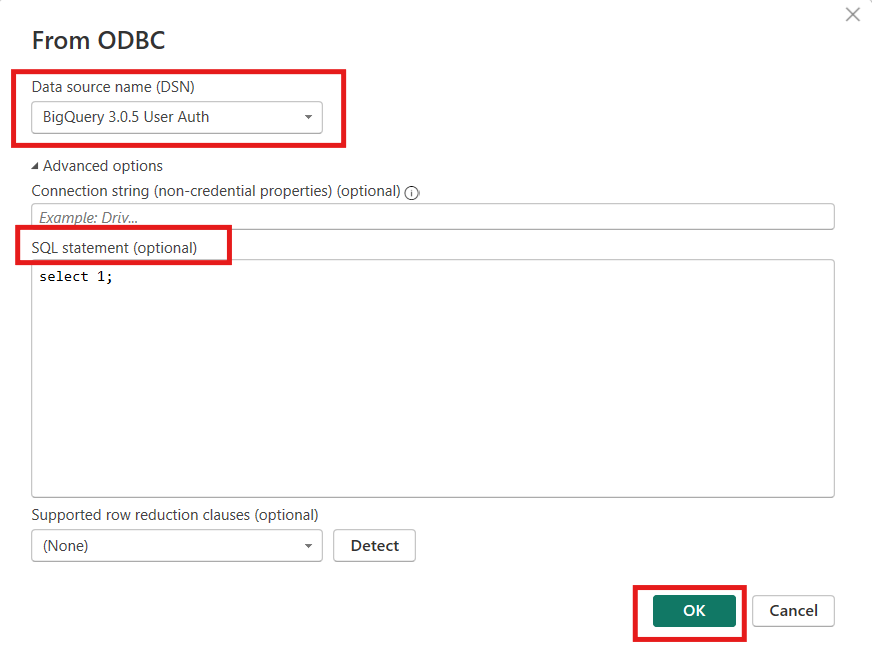Confirm with the OK button
The height and width of the screenshot is (656, 872).
coord(694,610)
